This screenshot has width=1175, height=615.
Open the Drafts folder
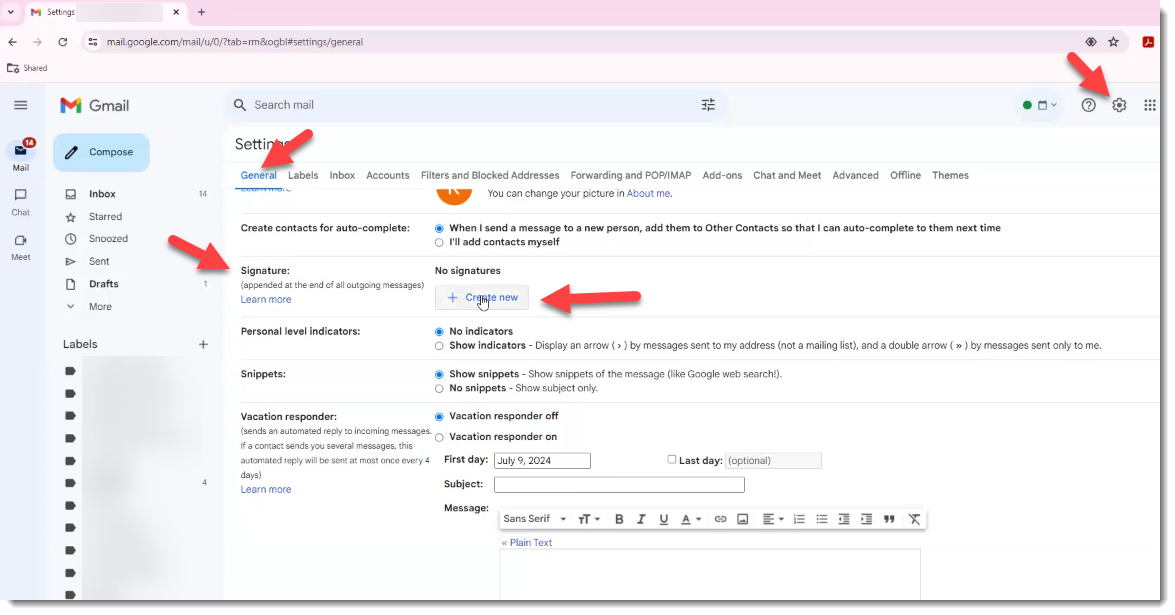(103, 284)
